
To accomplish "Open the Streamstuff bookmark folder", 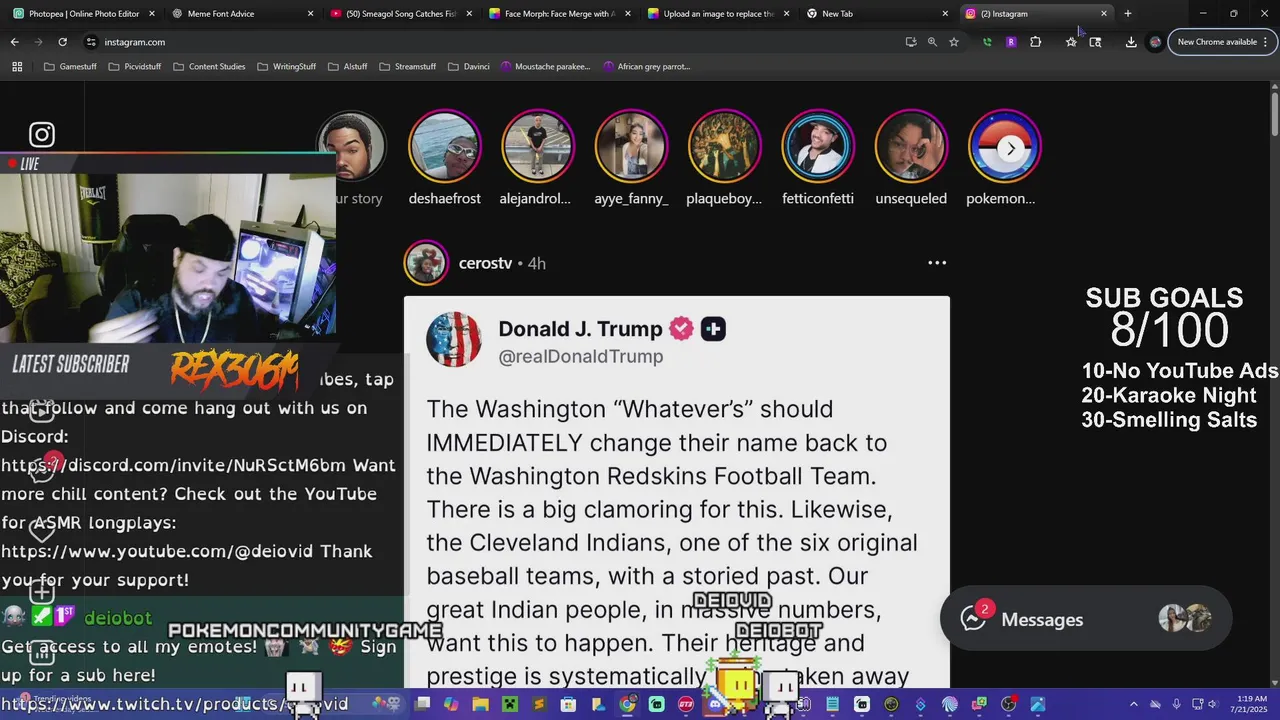I will [x=407, y=66].
